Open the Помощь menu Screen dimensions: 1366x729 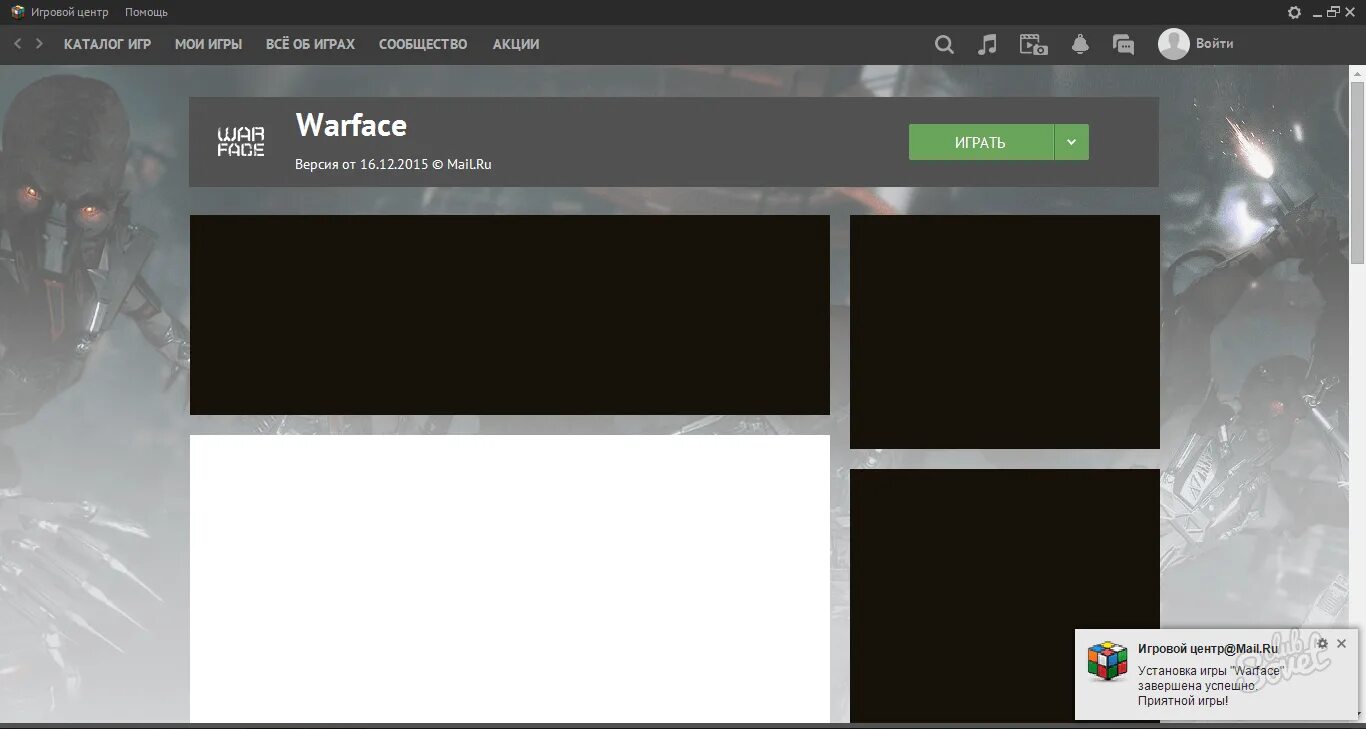click(x=146, y=12)
